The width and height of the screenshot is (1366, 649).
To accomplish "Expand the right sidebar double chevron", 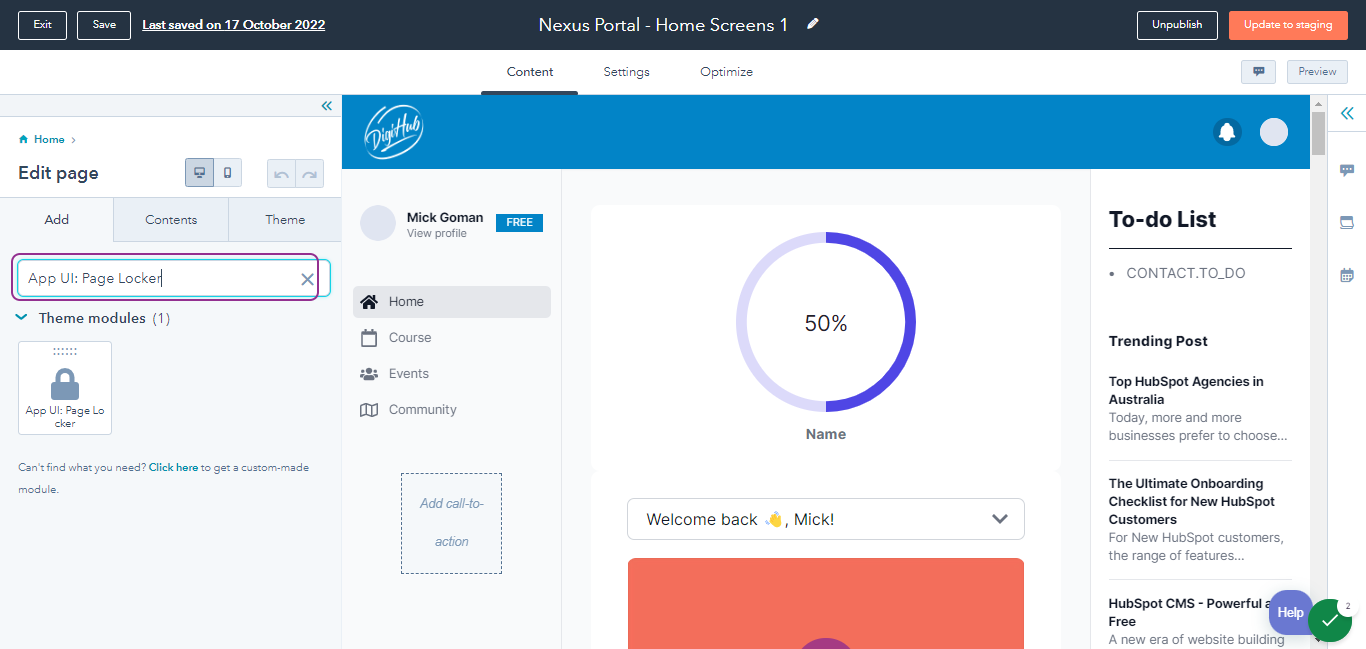I will click(x=1347, y=113).
